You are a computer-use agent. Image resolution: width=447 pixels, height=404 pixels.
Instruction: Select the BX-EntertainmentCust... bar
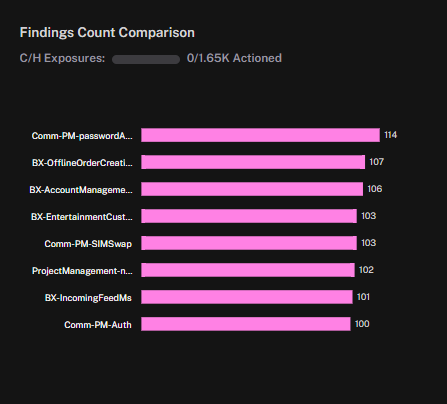point(249,216)
